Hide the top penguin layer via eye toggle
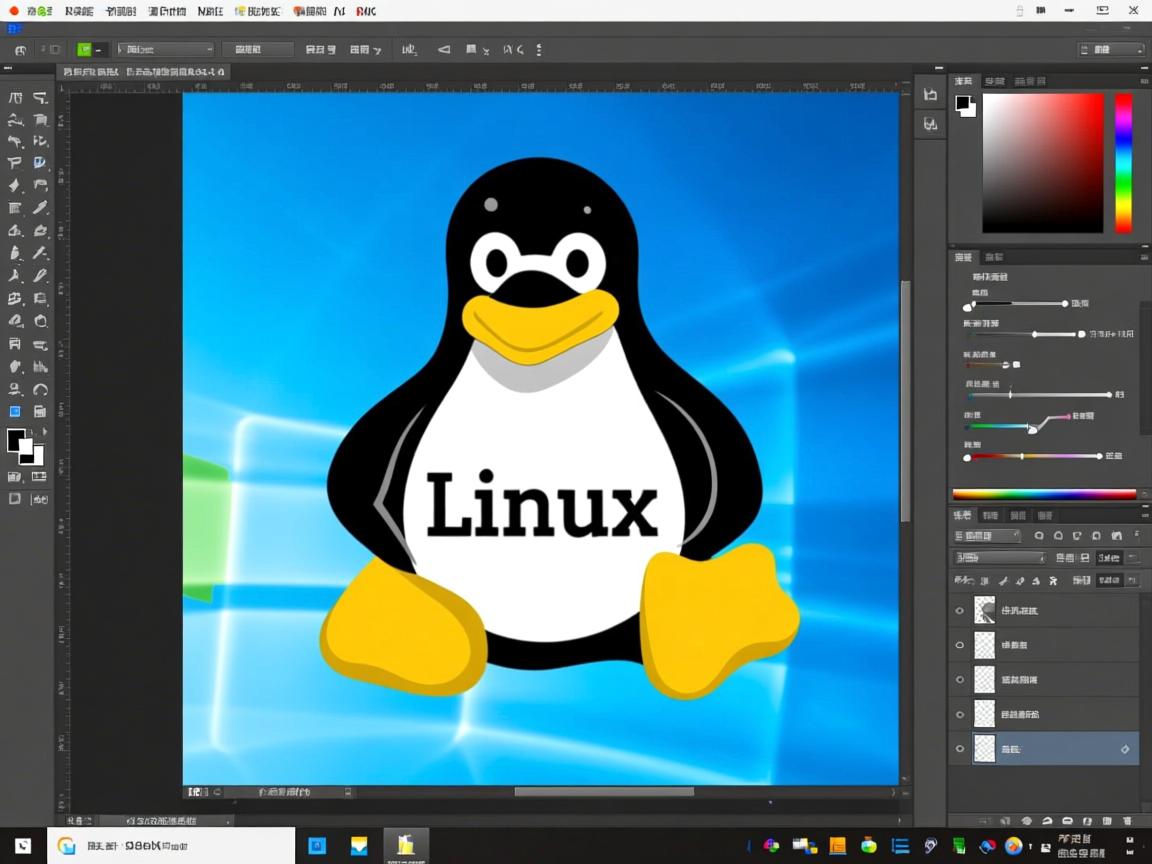 pos(959,610)
